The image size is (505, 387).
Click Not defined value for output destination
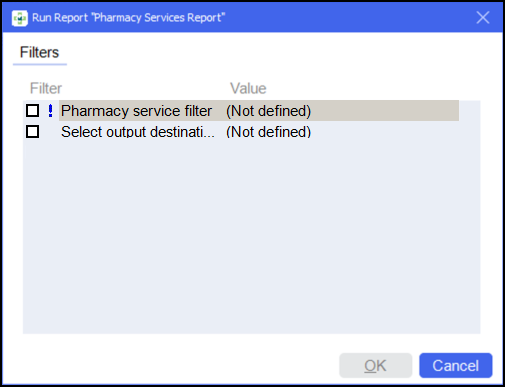point(268,132)
